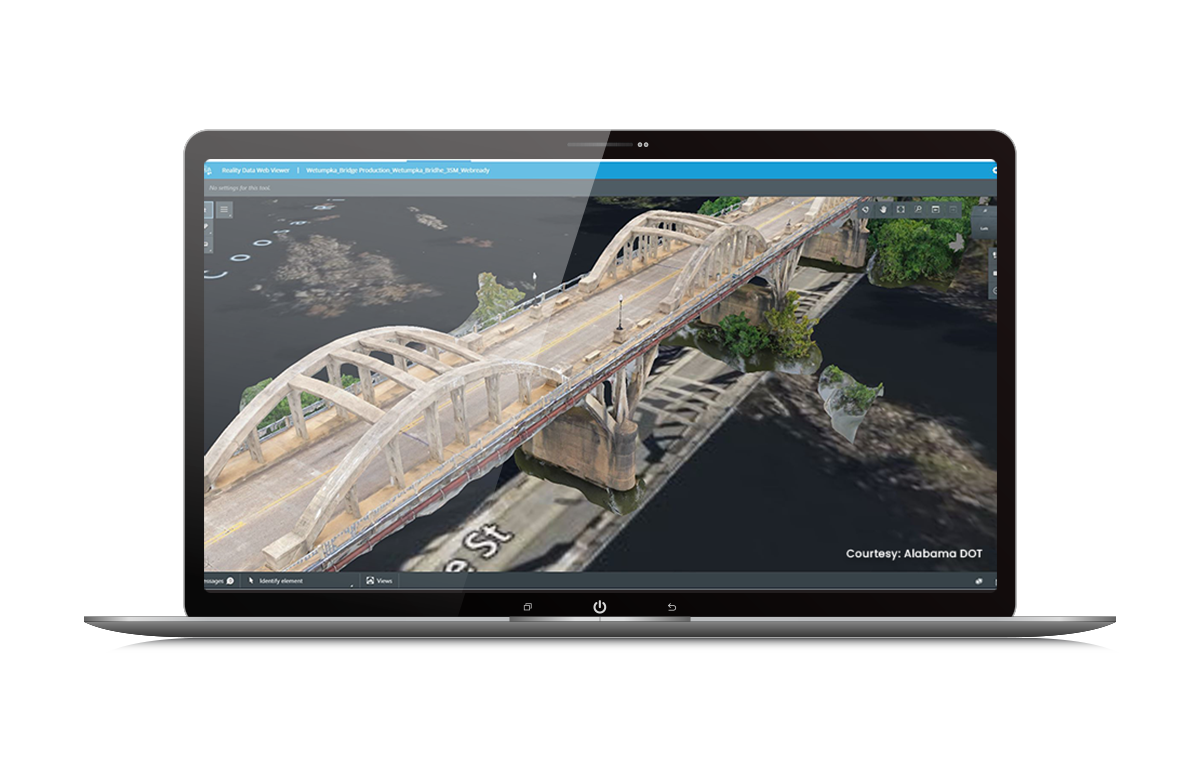Expand the panel icon at bottom-right corner

coord(978,580)
